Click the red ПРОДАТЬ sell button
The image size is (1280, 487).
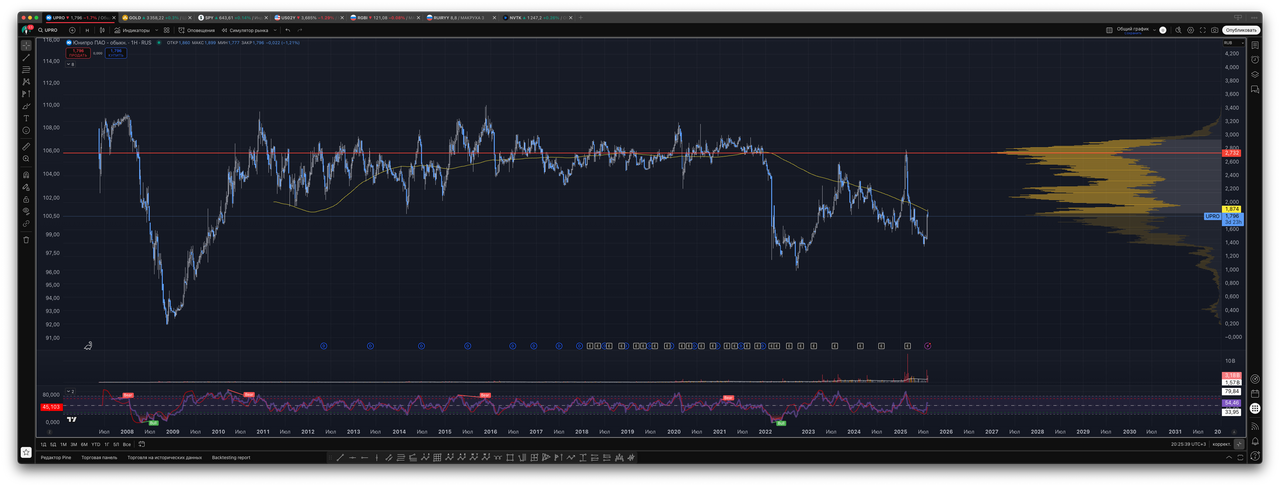76,52
